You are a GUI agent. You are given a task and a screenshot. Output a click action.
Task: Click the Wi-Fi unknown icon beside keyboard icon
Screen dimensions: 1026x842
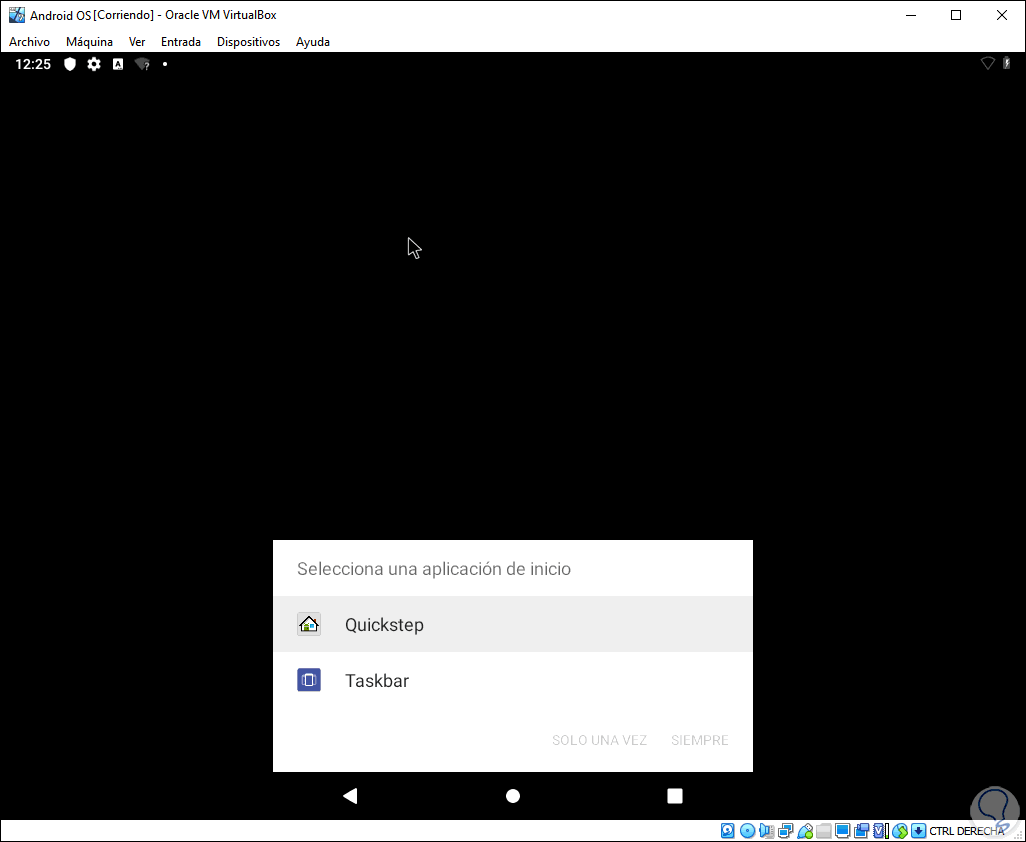point(142,64)
